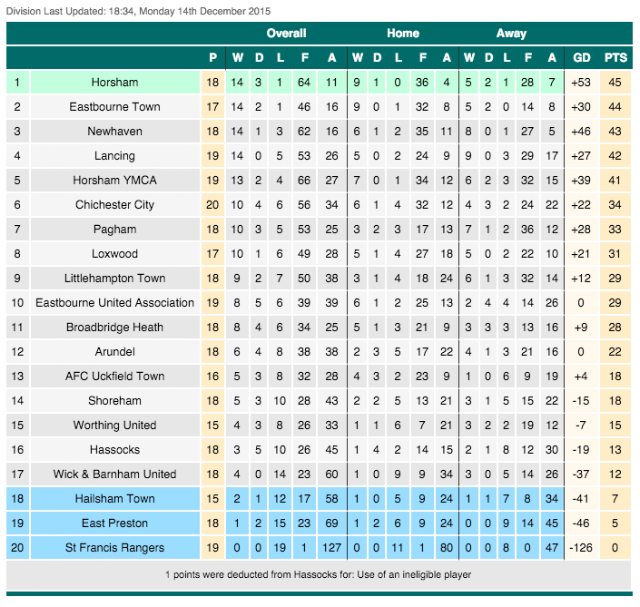
Task: Click East Preston's goal difference -46
Action: (581, 523)
